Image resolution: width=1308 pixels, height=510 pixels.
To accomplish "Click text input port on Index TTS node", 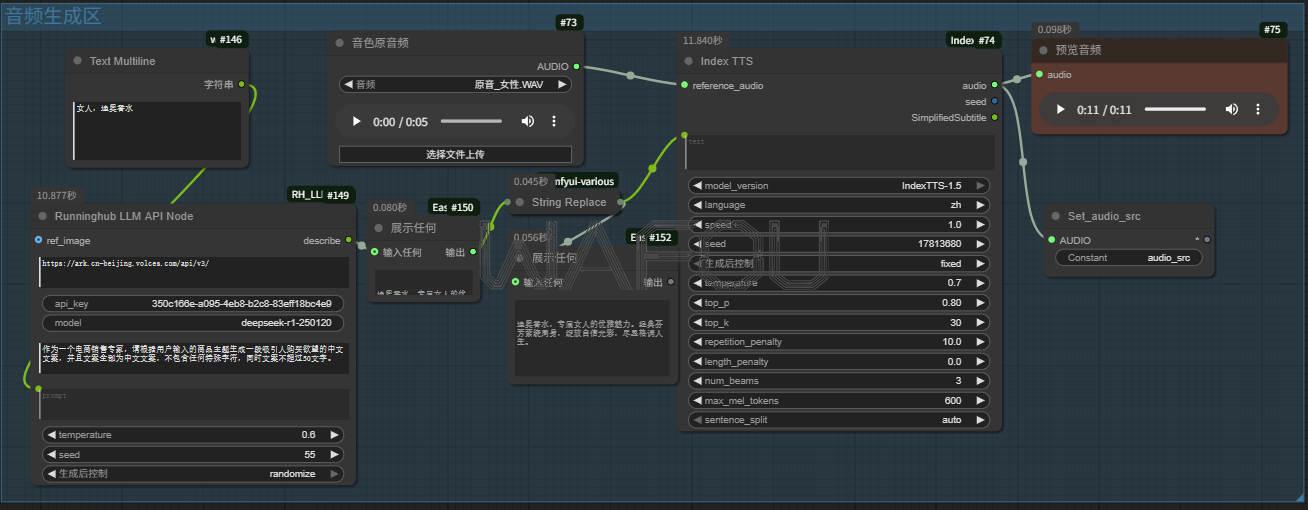I will pos(684,135).
